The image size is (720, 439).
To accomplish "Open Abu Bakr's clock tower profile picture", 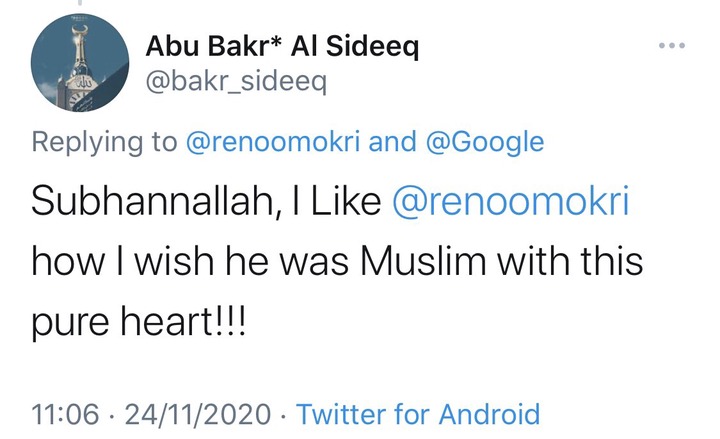I will point(80,62).
